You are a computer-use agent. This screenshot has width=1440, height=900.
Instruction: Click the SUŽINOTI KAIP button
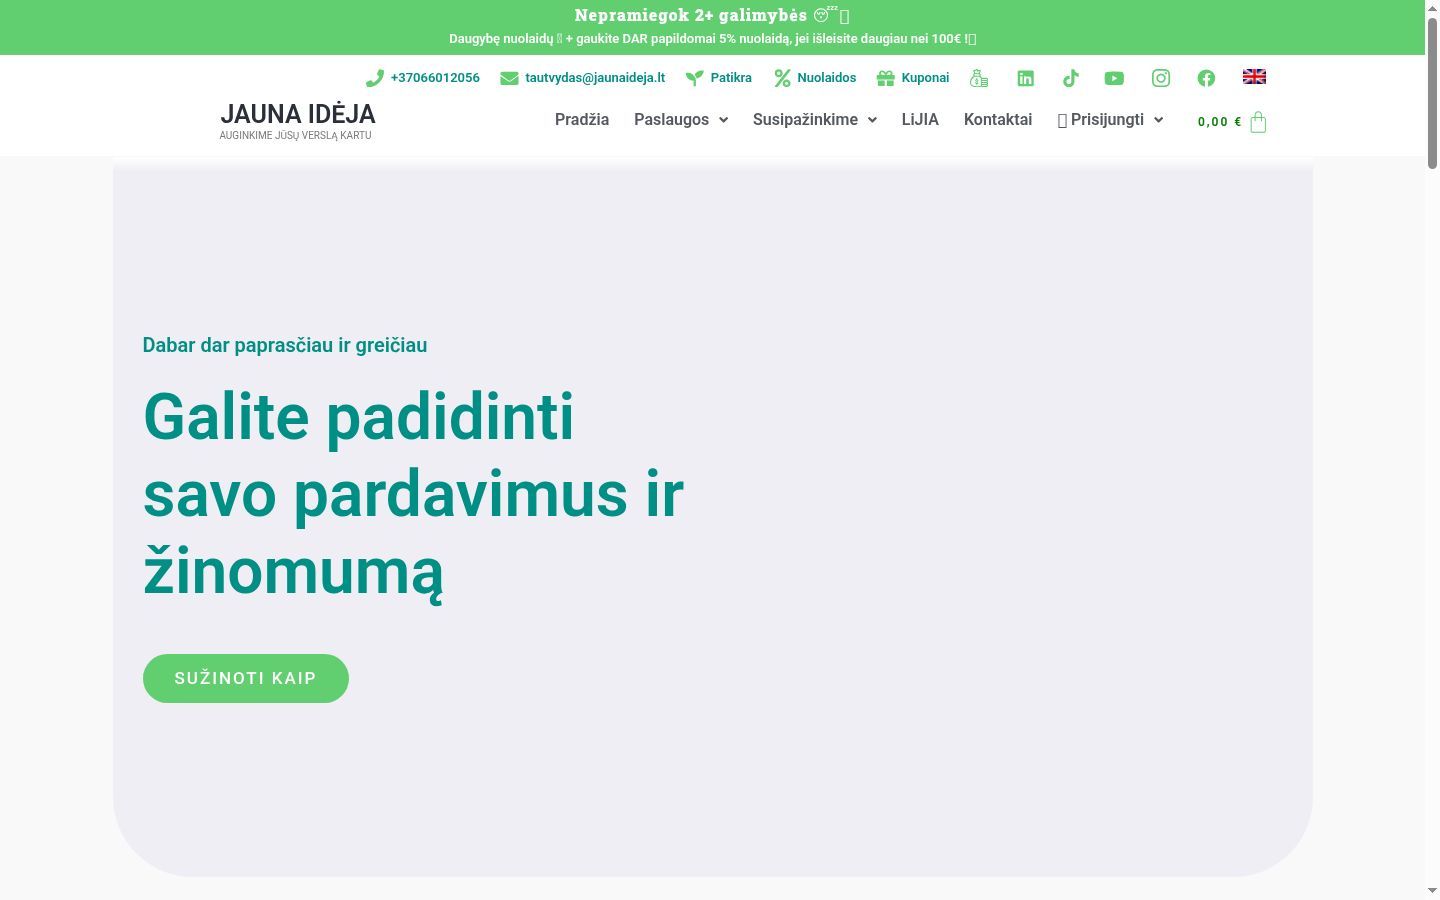point(246,678)
